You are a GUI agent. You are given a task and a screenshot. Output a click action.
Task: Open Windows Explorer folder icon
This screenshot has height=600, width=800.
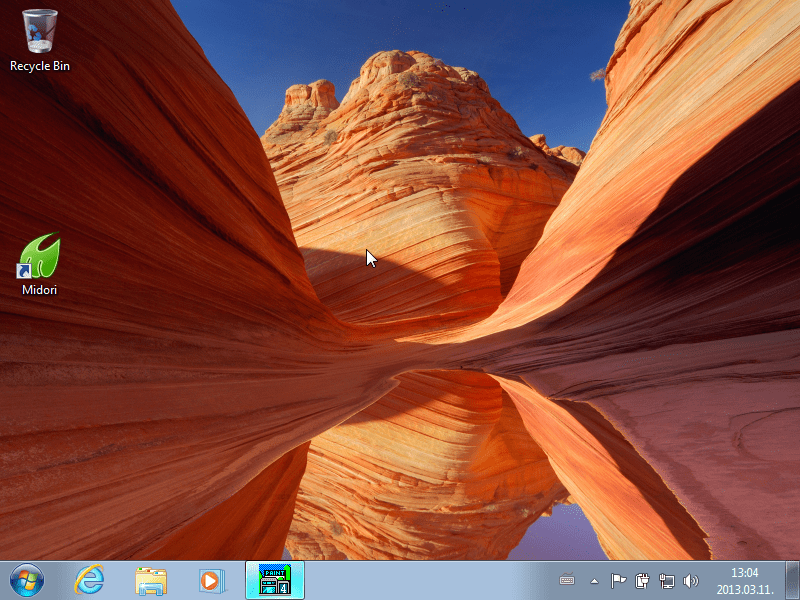(151, 581)
